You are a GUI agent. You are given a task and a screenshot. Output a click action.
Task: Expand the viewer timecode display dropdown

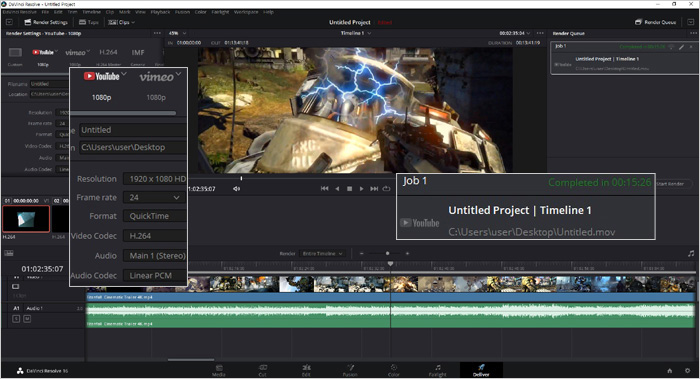[x=515, y=33]
